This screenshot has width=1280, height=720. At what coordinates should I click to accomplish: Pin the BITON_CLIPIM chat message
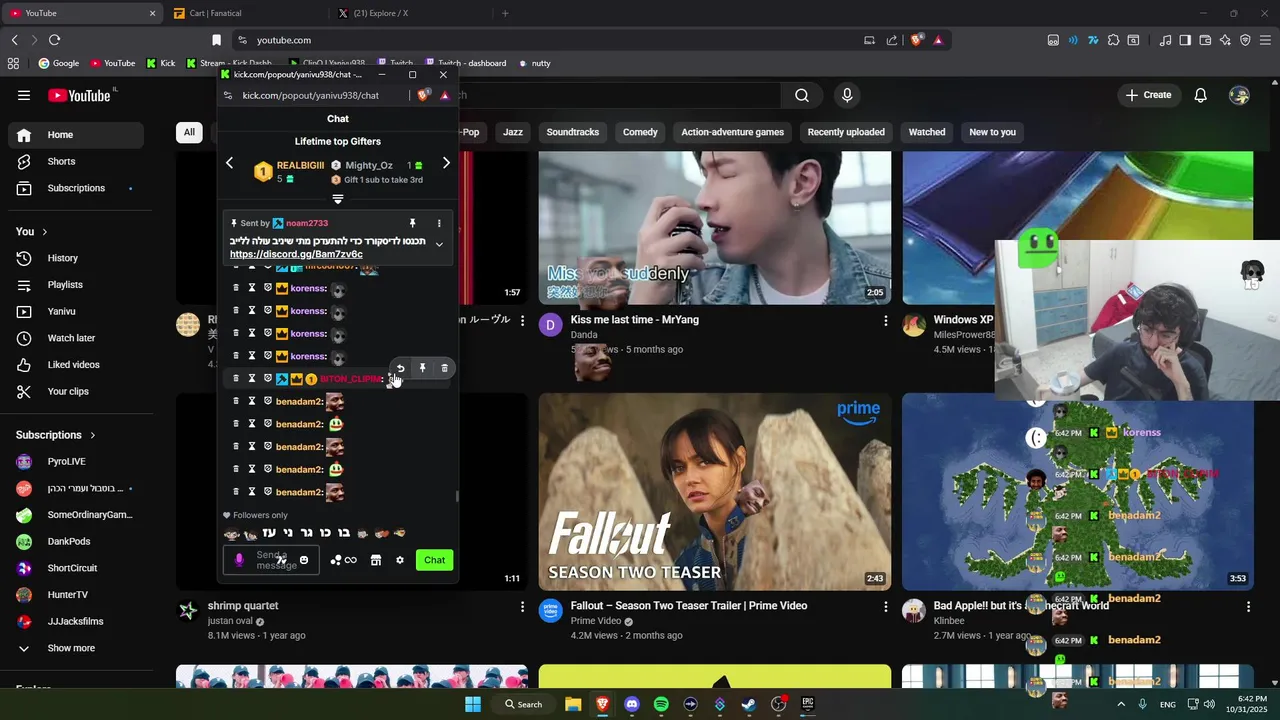pyautogui.click(x=422, y=368)
